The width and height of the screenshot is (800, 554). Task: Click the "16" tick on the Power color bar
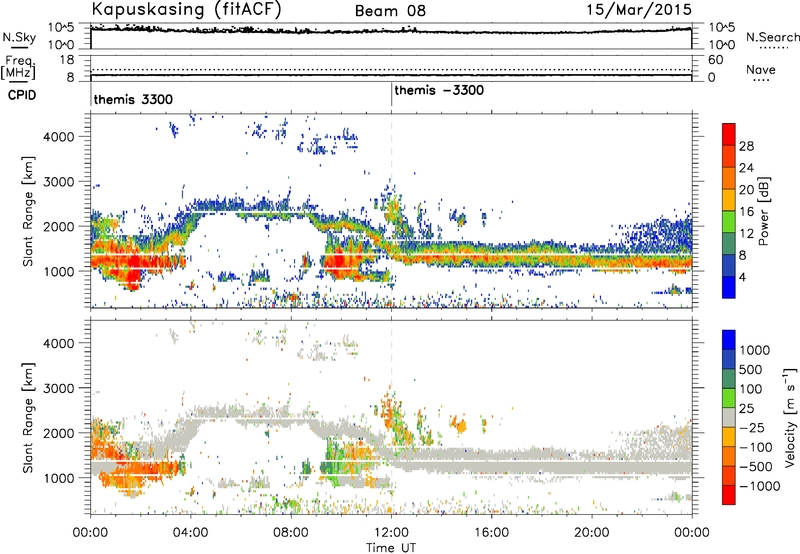pyautogui.click(x=746, y=212)
